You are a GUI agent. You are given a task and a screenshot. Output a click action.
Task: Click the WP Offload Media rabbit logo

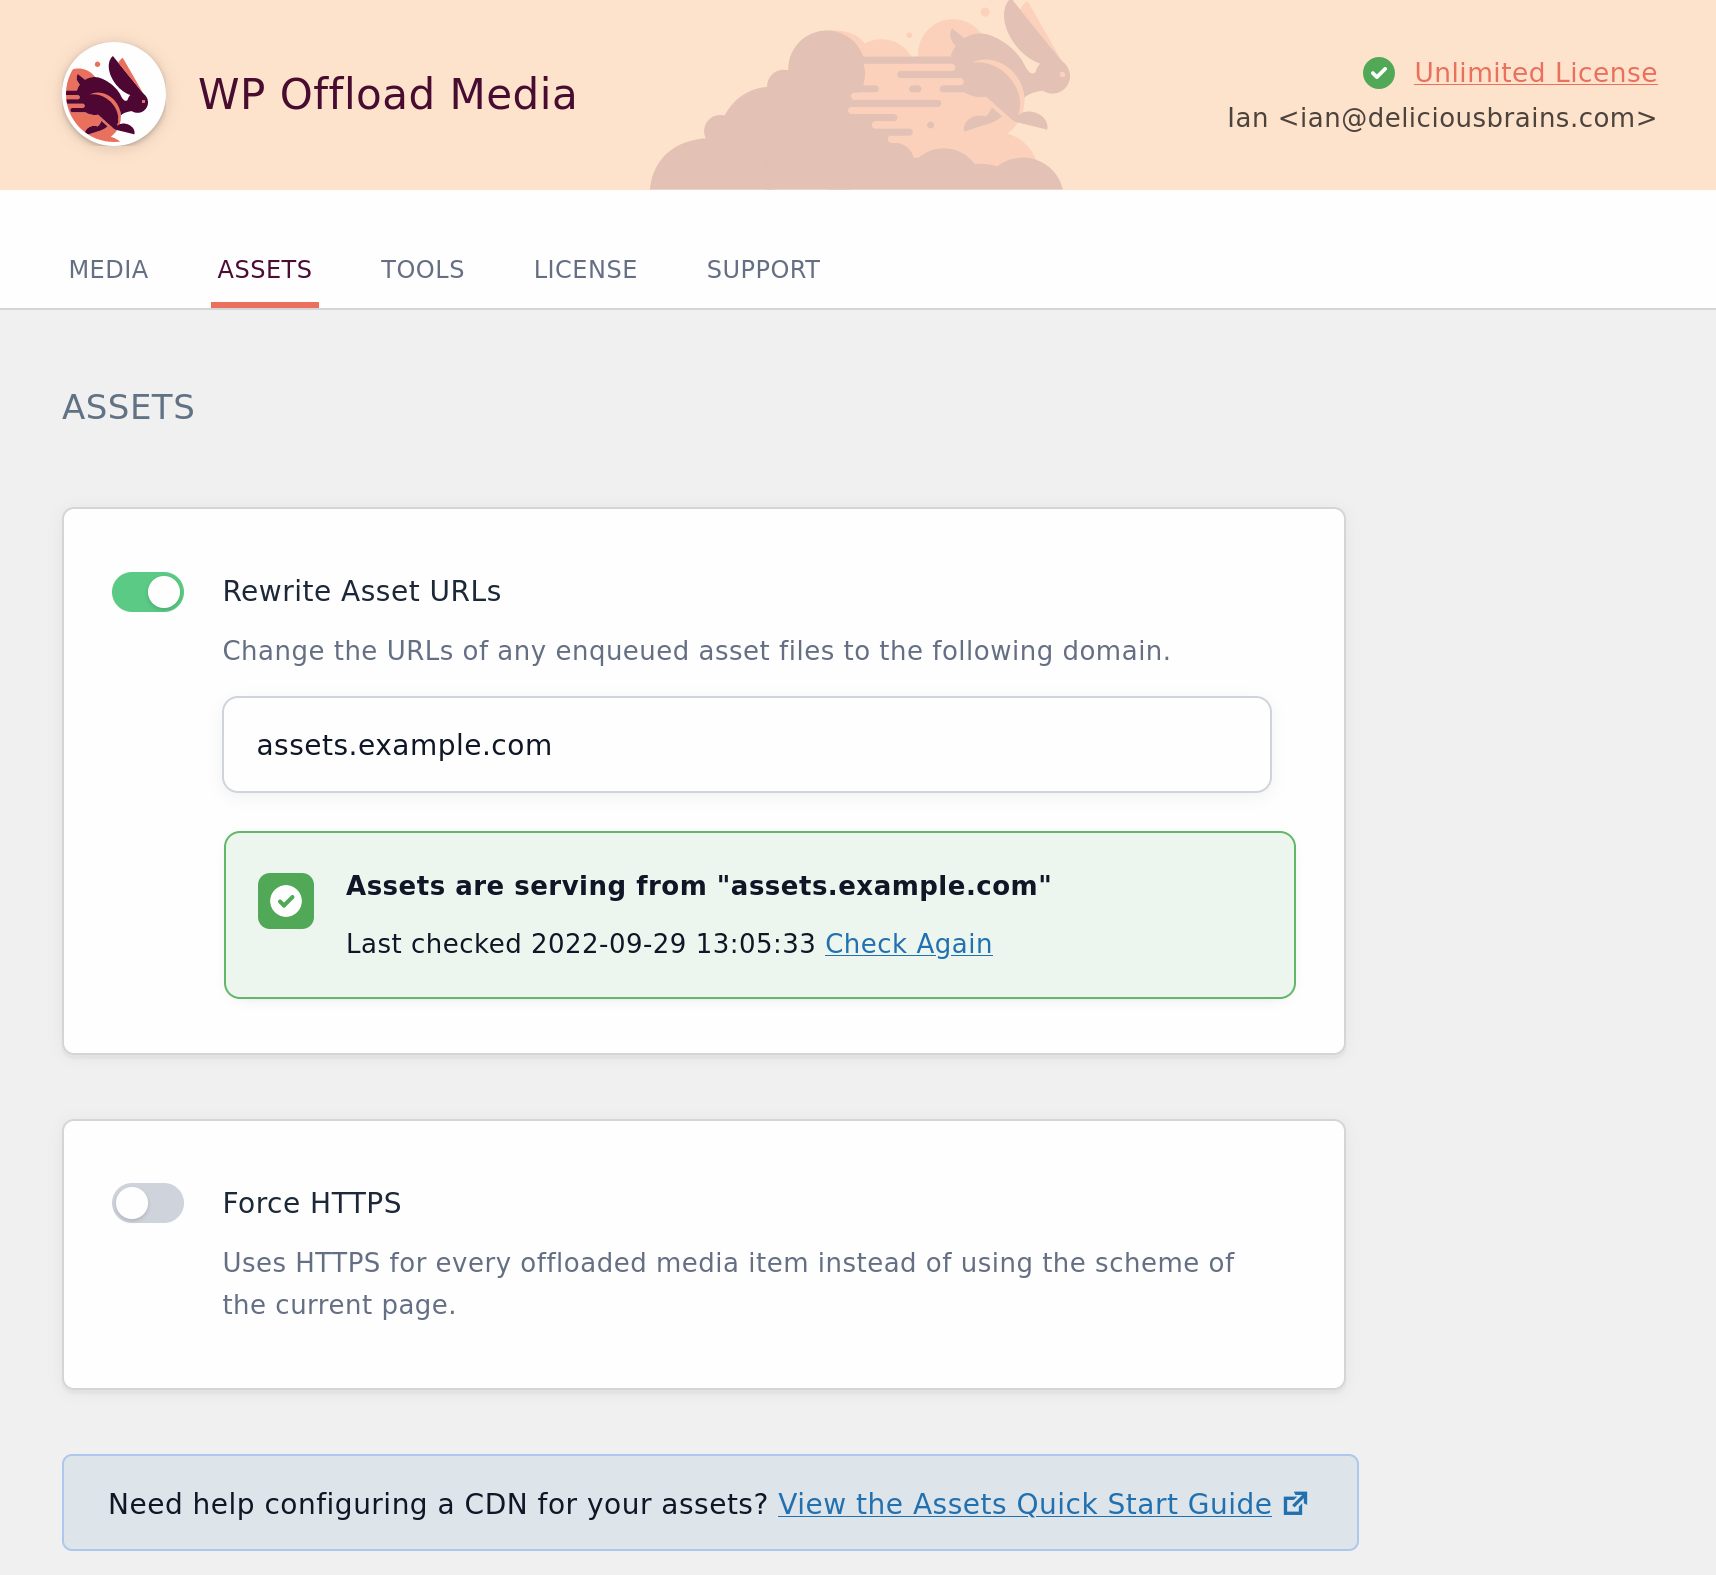[114, 94]
